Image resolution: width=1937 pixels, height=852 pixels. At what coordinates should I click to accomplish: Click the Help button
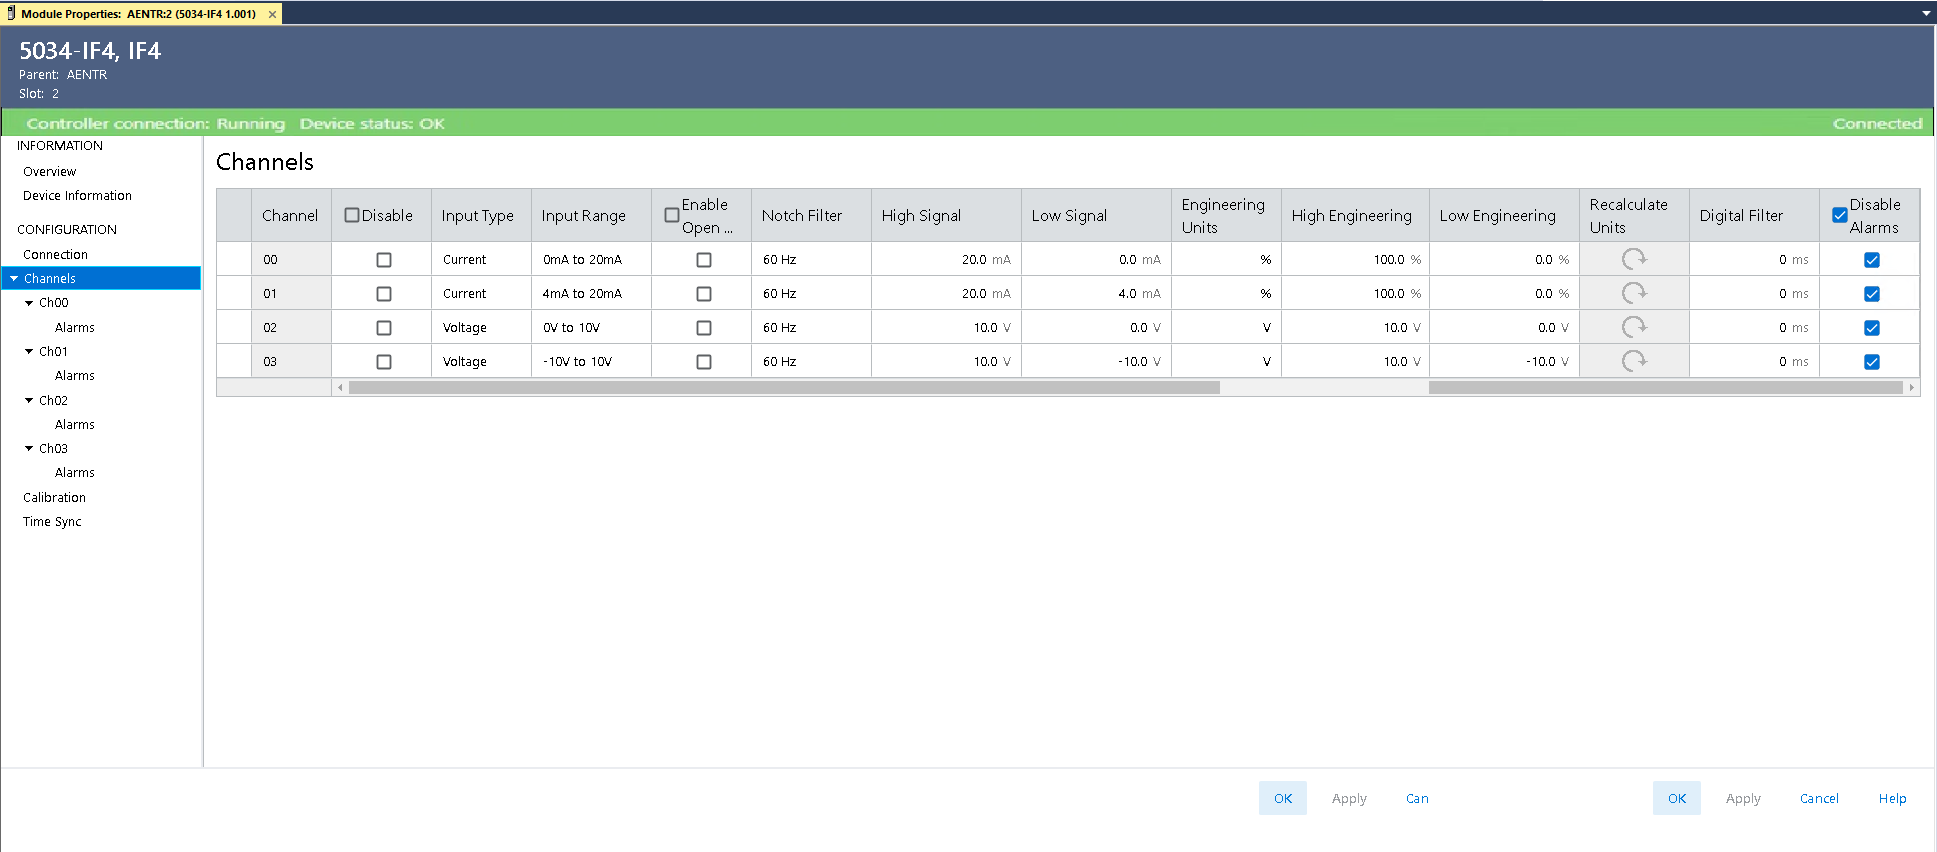click(x=1892, y=798)
